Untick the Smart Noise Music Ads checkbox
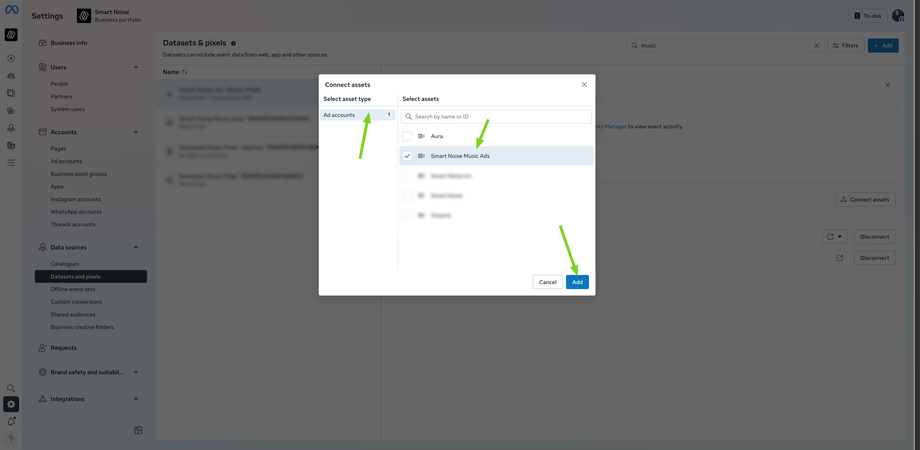 coord(407,156)
